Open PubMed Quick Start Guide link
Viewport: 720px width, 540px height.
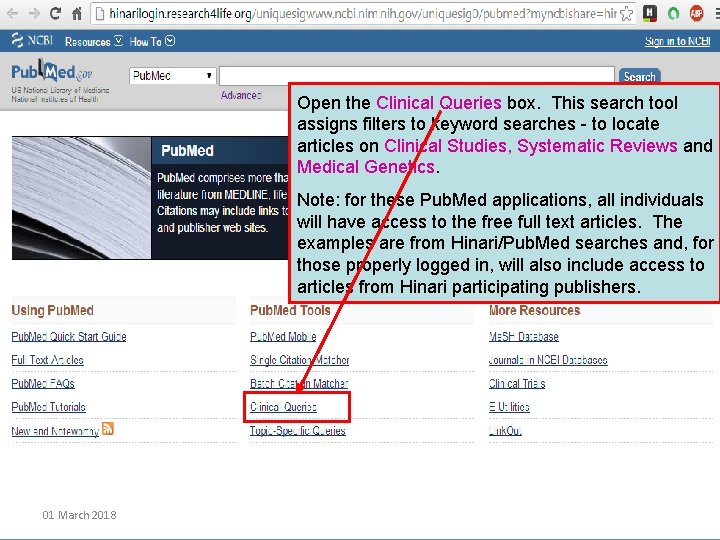point(69,337)
